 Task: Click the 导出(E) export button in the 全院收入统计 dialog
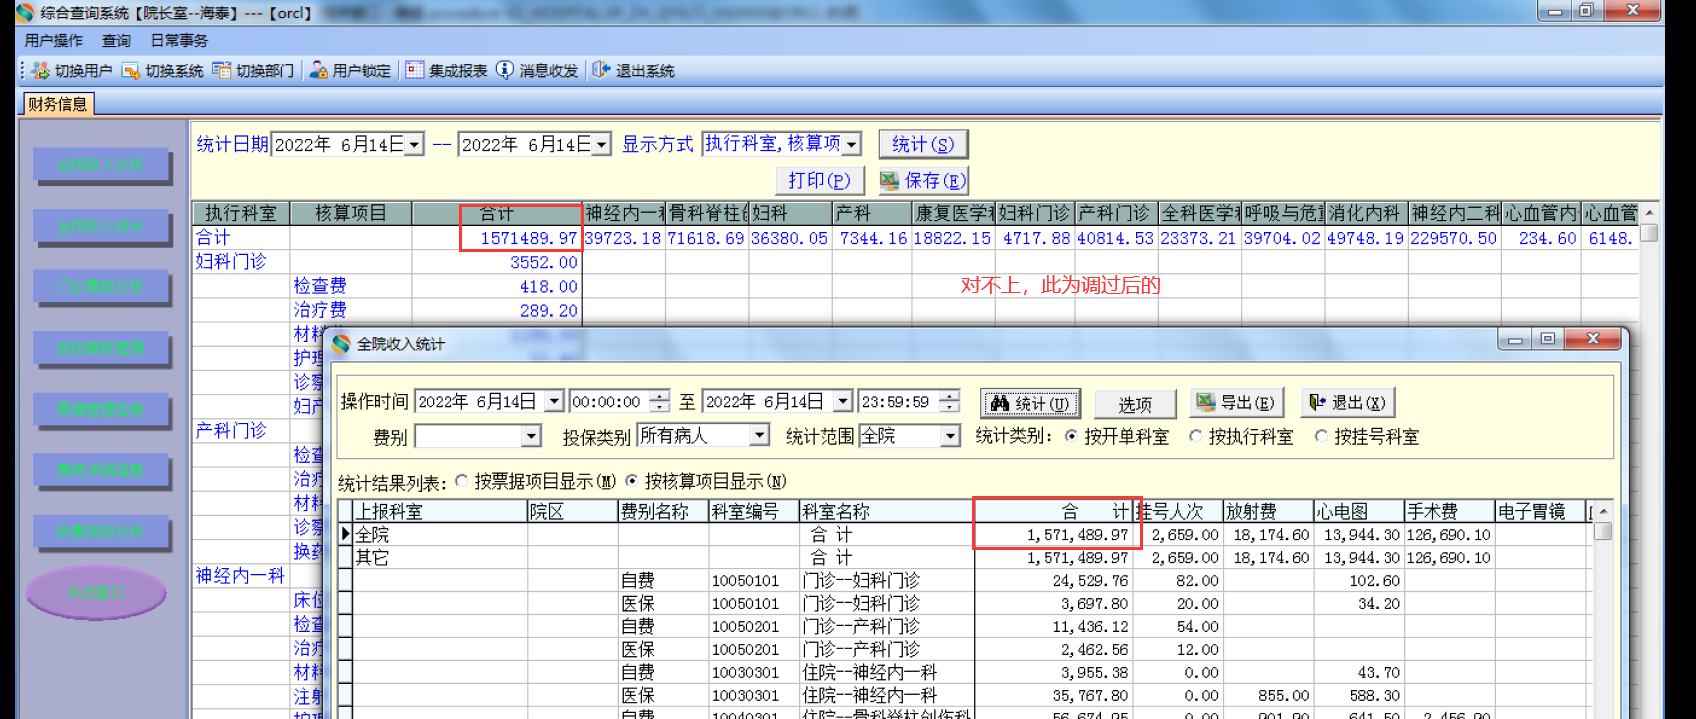tap(1236, 403)
